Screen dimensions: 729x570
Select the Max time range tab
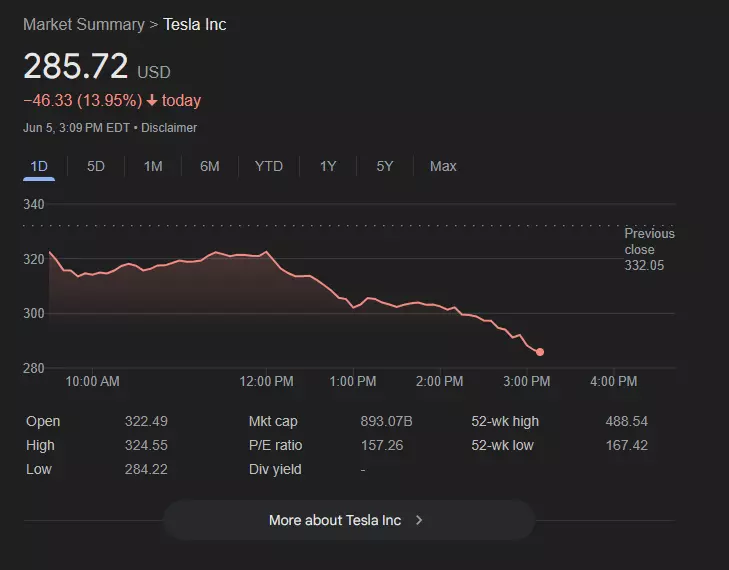[x=443, y=166]
